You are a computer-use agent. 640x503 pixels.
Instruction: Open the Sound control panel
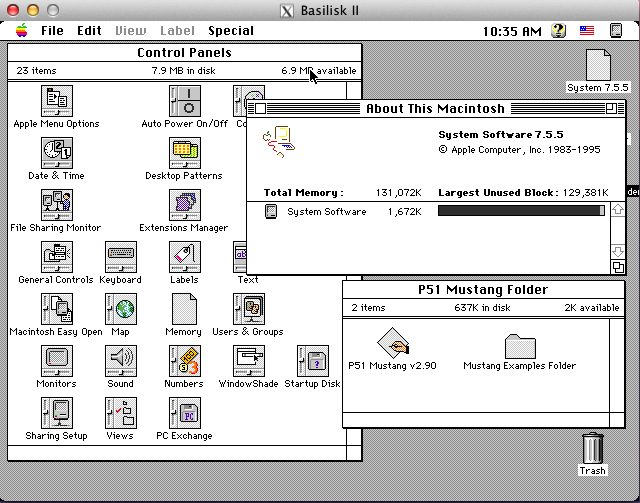coord(120,361)
